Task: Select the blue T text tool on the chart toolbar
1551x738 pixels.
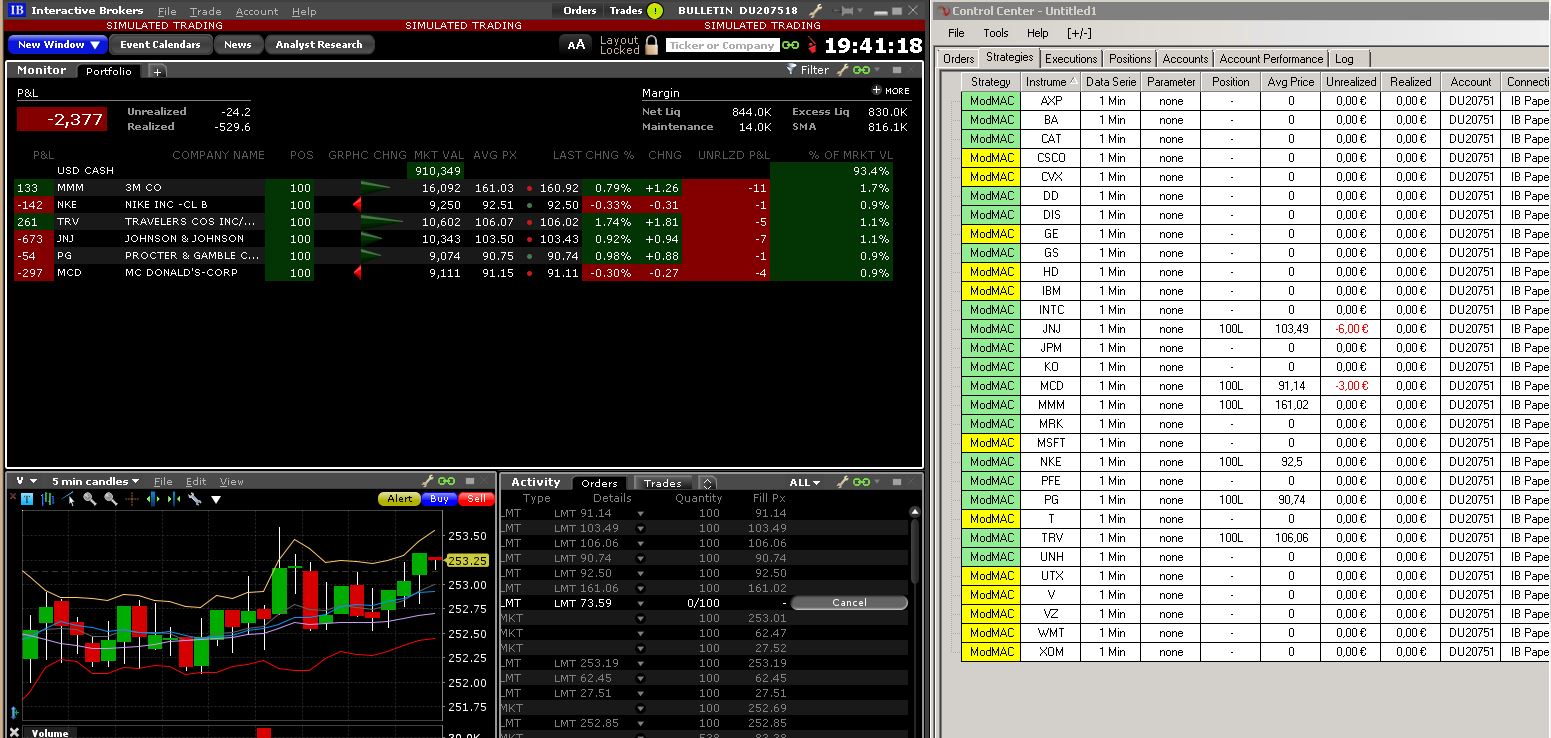Action: (27, 499)
